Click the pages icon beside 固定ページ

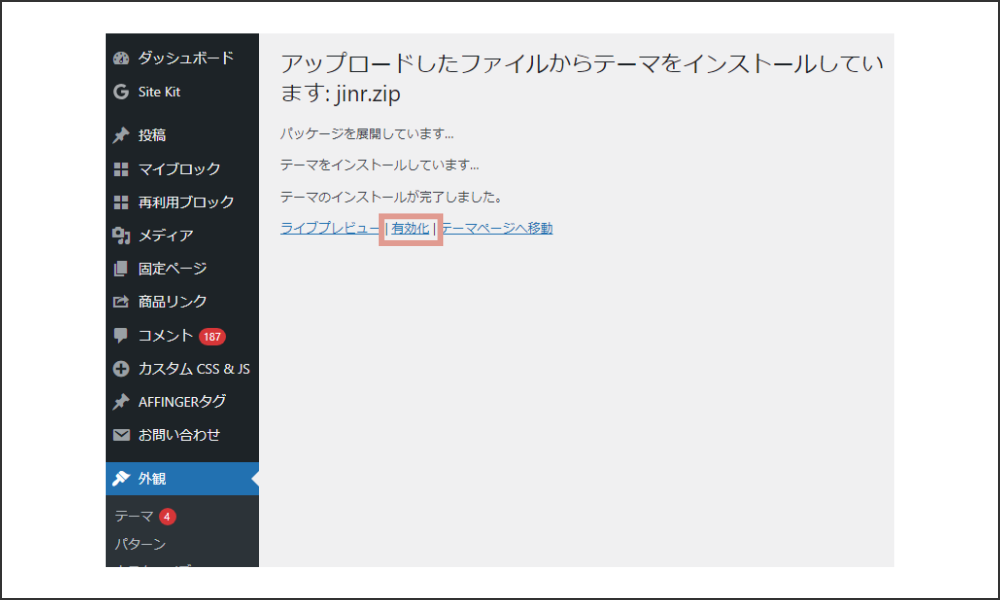[121, 268]
